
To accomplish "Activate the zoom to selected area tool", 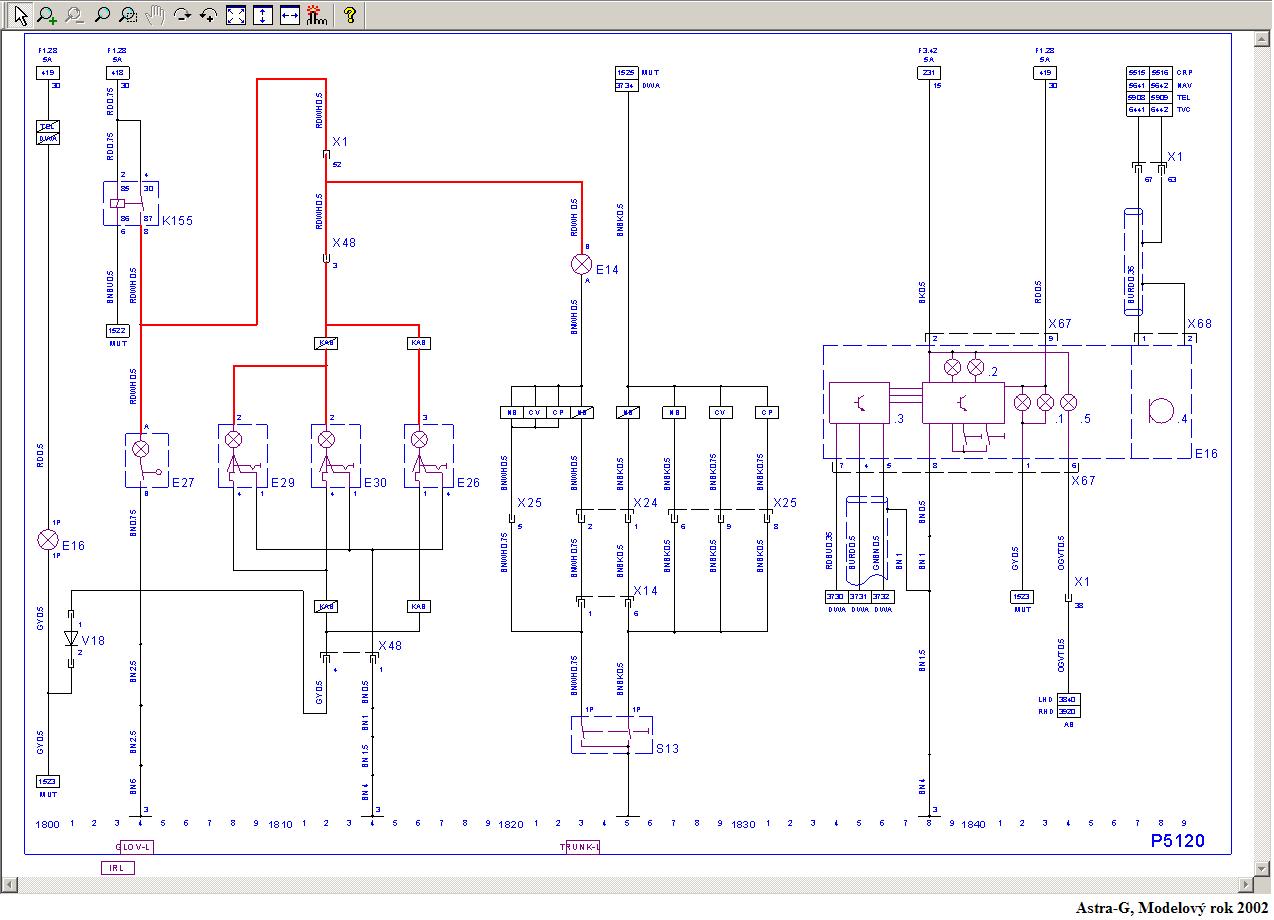I will point(128,15).
